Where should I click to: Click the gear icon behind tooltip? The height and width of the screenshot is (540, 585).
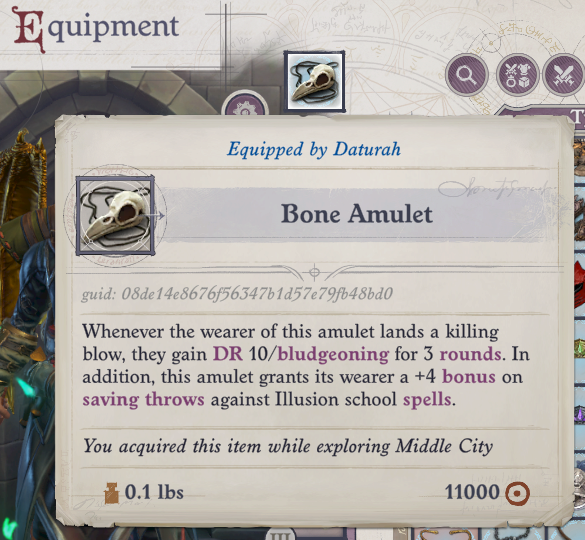pyautogui.click(x=244, y=104)
